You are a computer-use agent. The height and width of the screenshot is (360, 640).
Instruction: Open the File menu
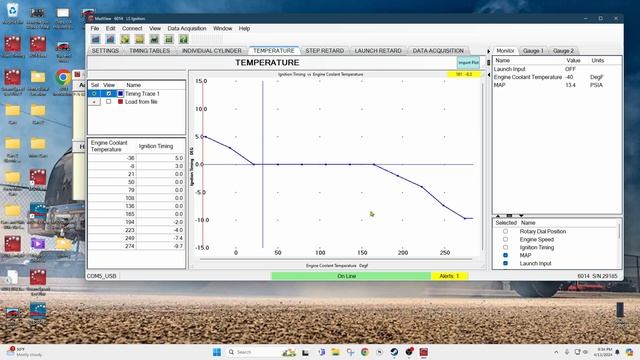click(95, 29)
